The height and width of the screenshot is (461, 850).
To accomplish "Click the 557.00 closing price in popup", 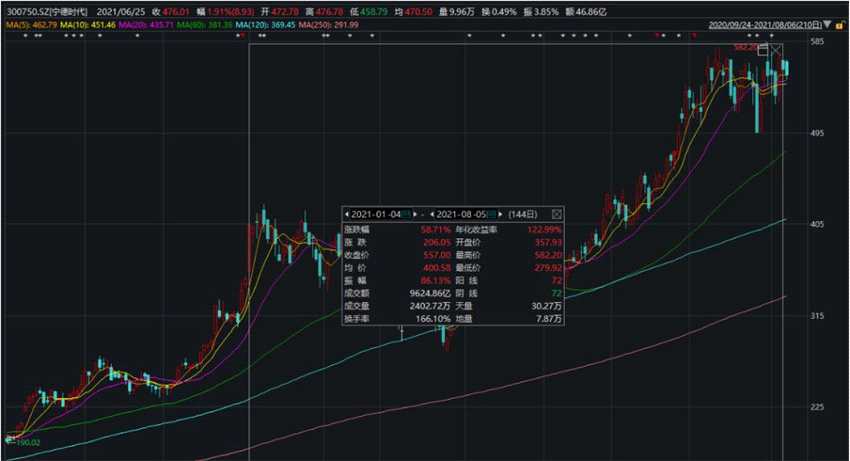I will tap(437, 255).
